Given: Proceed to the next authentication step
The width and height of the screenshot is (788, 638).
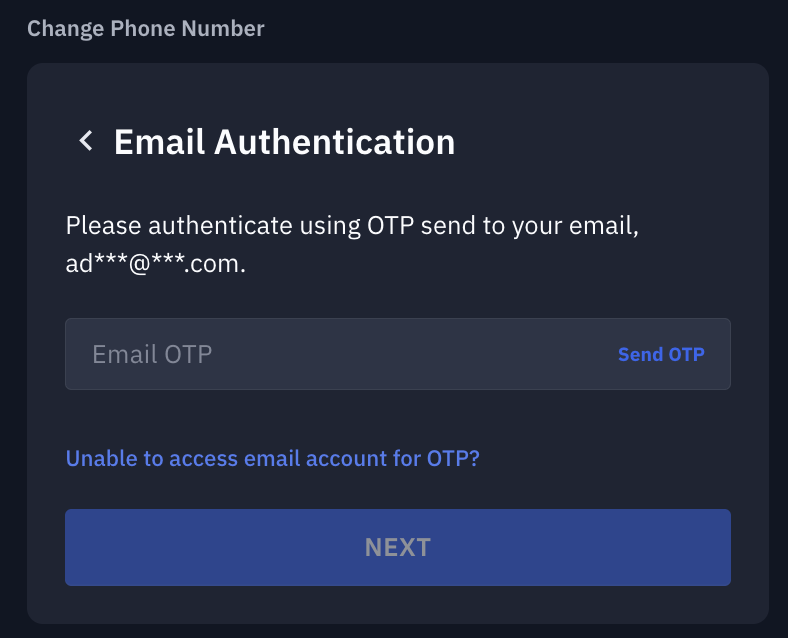Looking at the screenshot, I should point(397,547).
